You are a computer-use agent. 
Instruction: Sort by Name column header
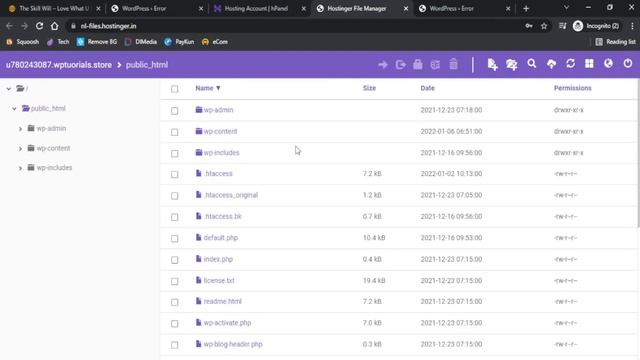208,88
